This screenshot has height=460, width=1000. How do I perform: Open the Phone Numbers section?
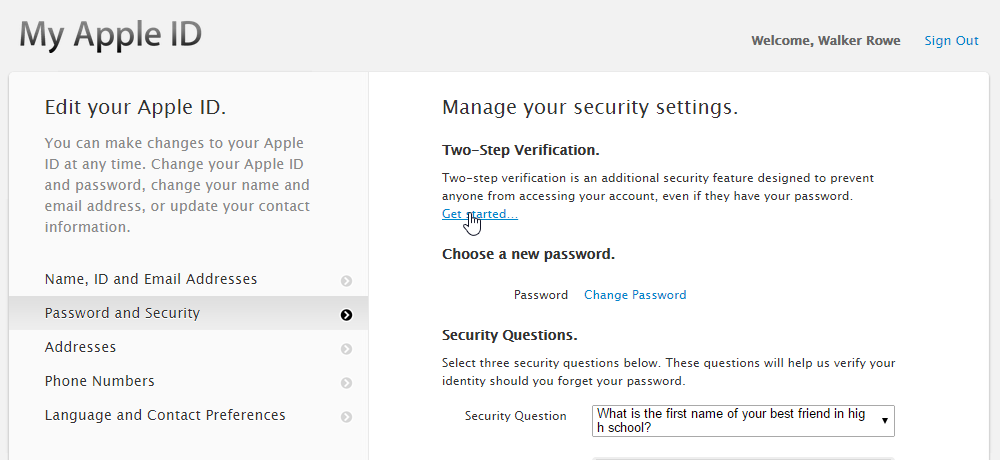189,381
